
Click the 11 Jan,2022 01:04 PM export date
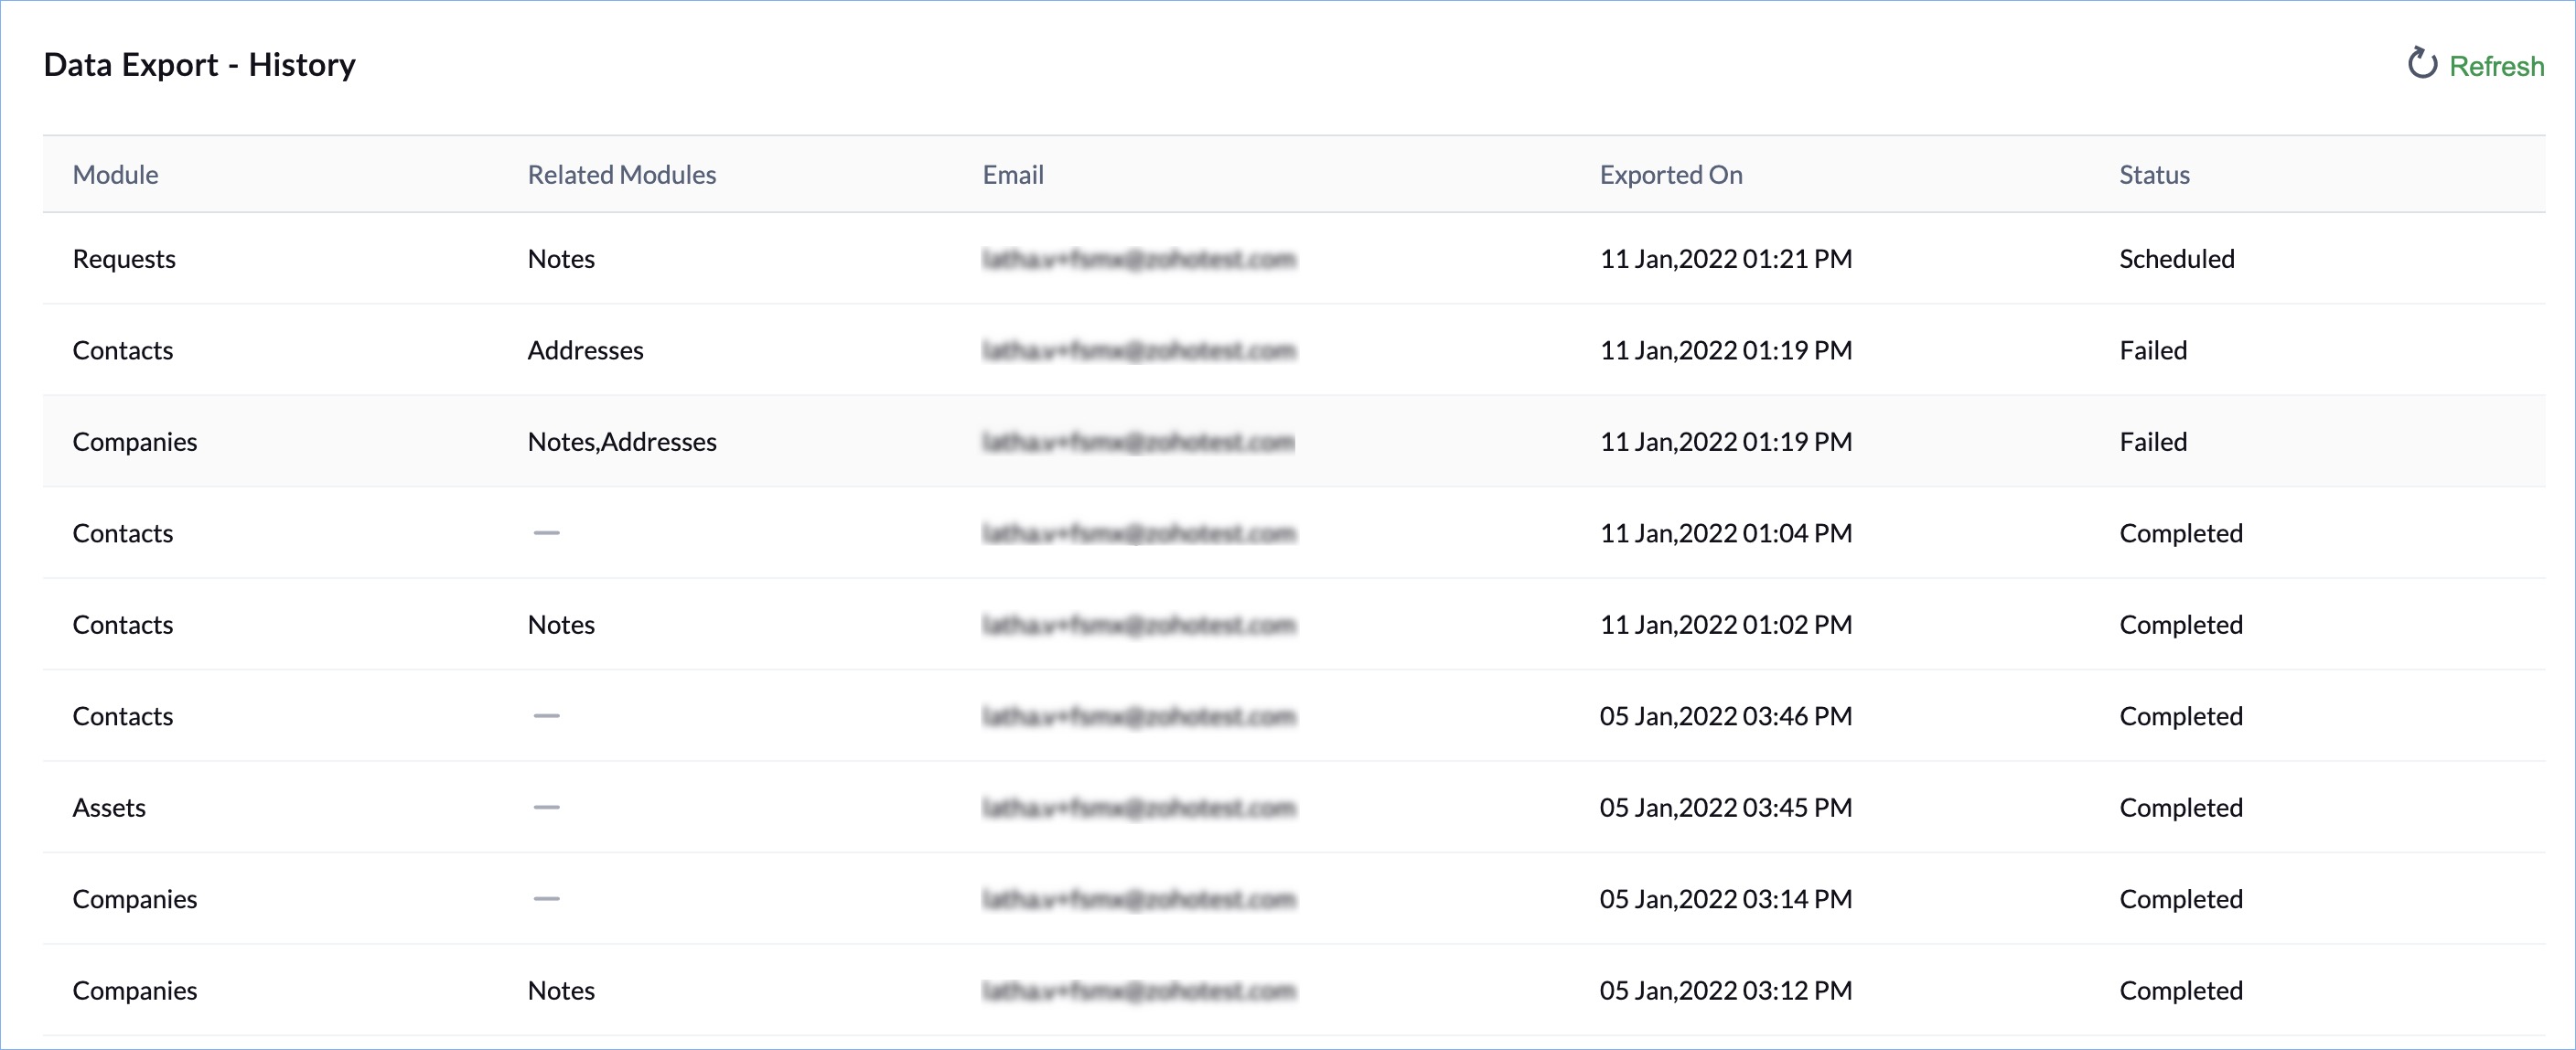click(x=1725, y=534)
